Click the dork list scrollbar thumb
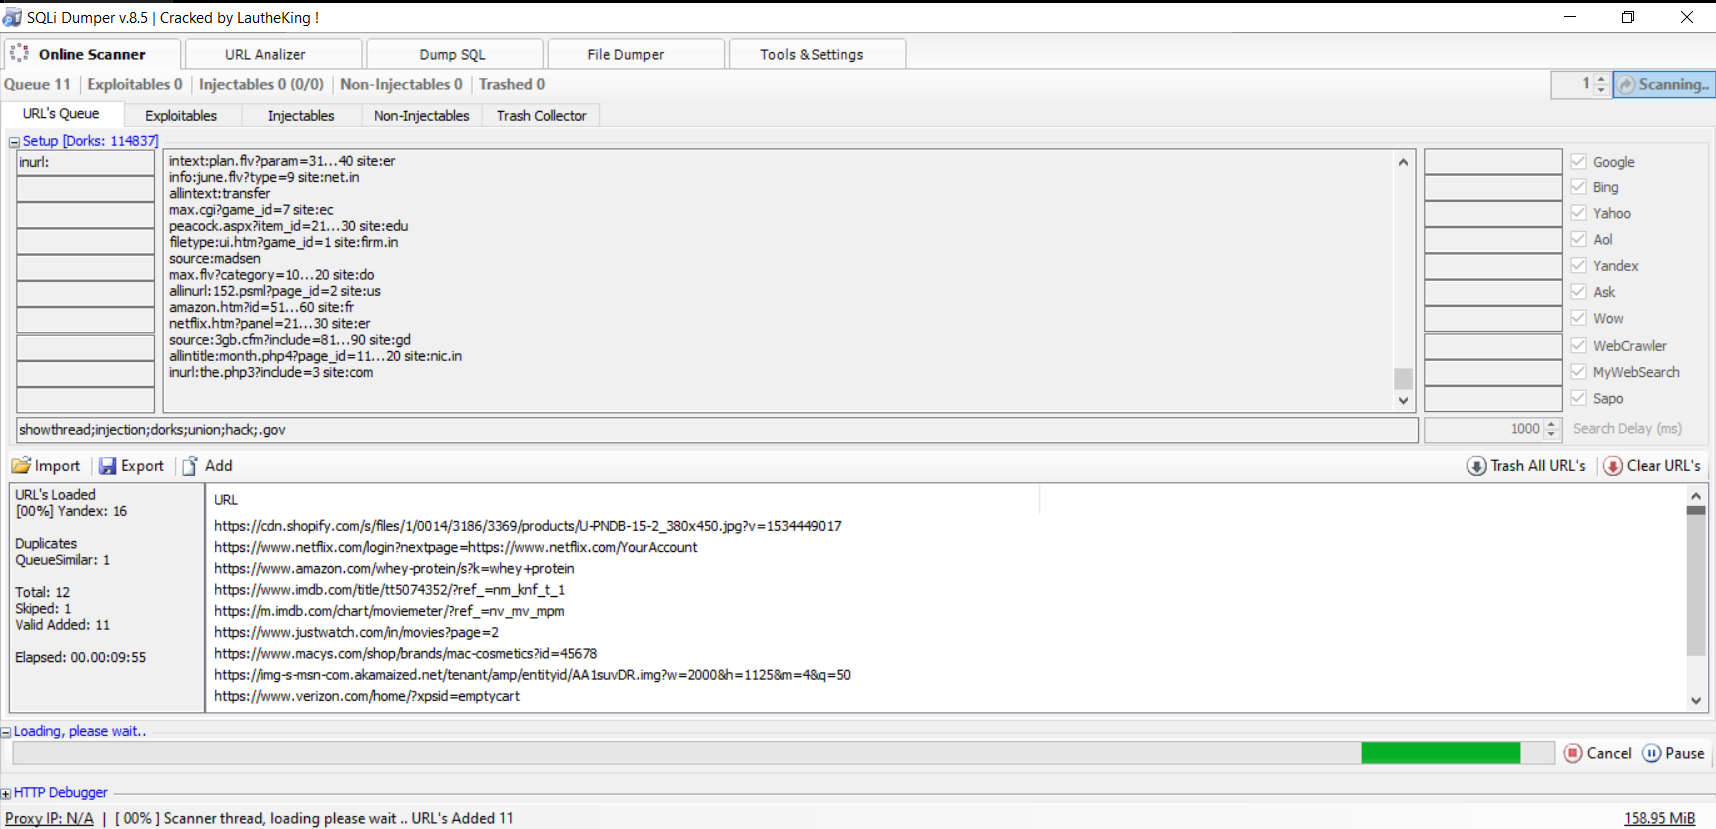Viewport: 1716px width, 829px height. click(x=1403, y=379)
